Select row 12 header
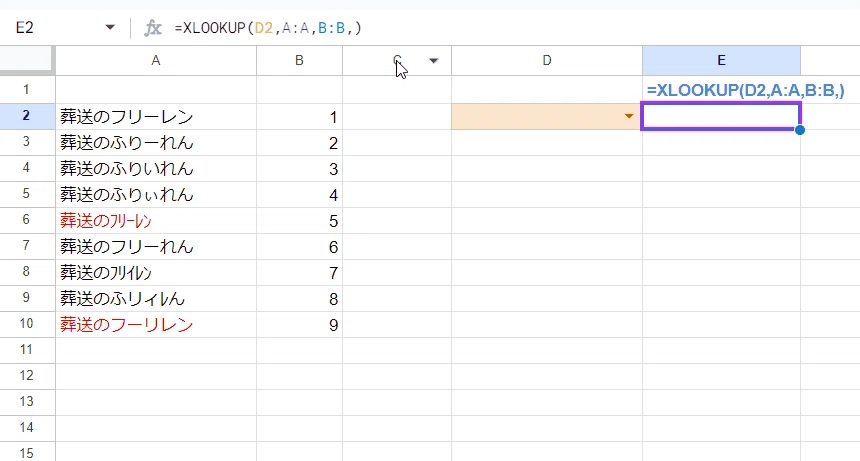The width and height of the screenshot is (860, 461). click(x=26, y=376)
